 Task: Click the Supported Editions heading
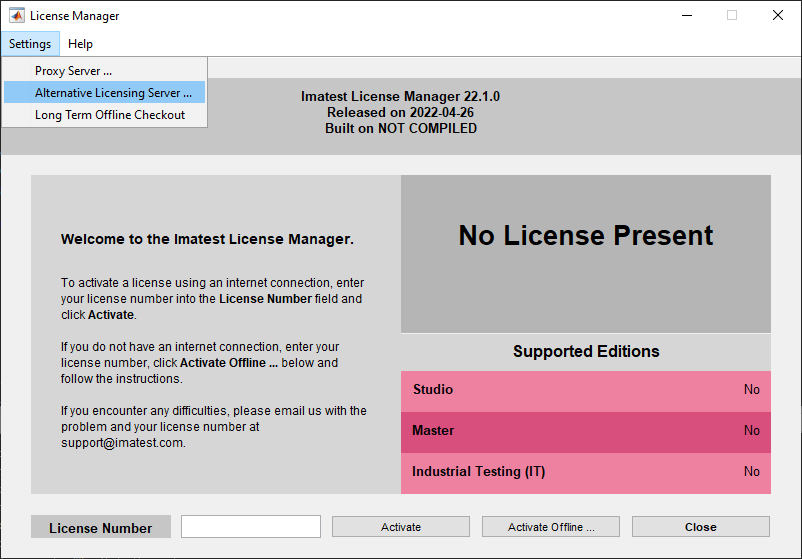[586, 351]
